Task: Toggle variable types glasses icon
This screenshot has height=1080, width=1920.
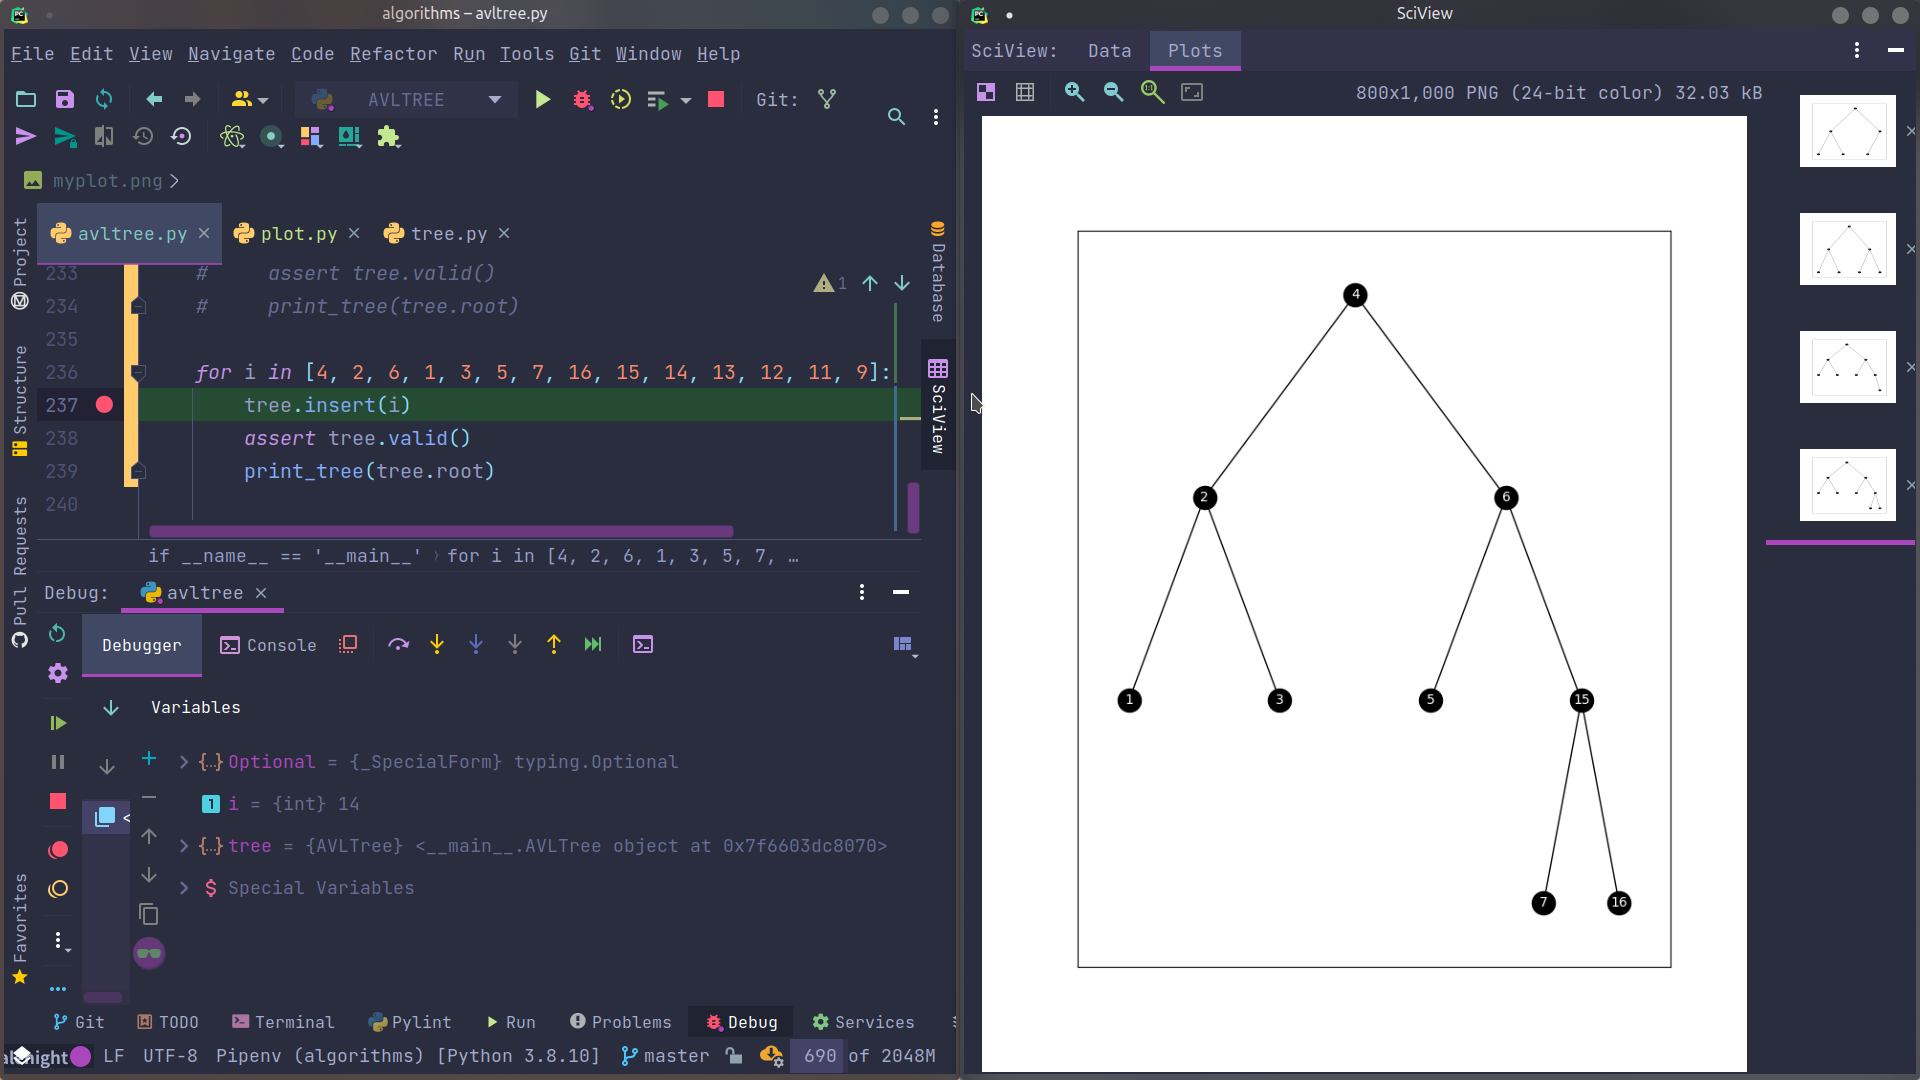Action: pos(149,953)
